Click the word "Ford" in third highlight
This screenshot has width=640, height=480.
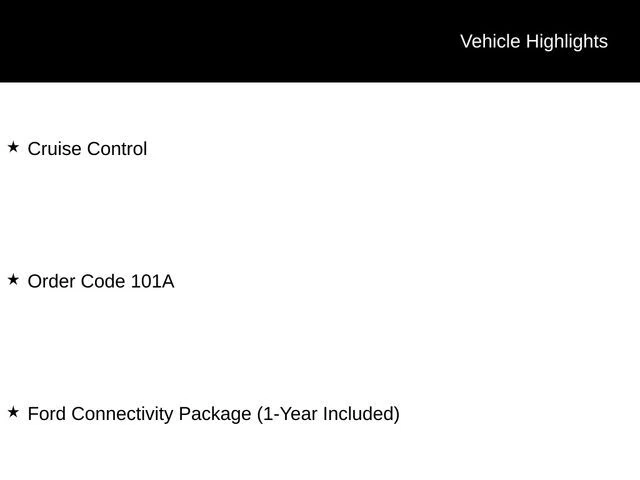click(x=47, y=414)
